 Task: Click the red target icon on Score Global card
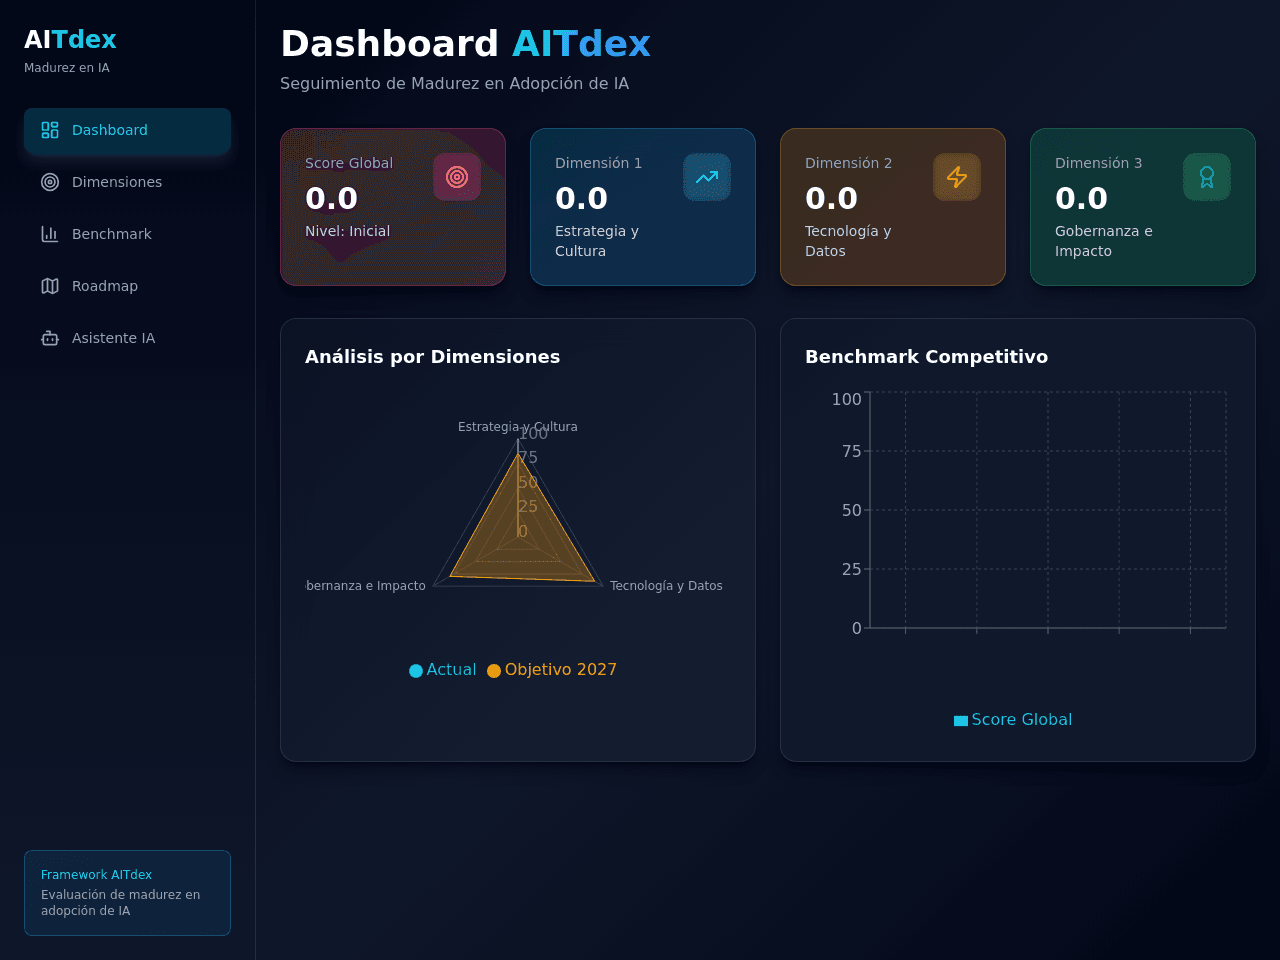point(457,177)
